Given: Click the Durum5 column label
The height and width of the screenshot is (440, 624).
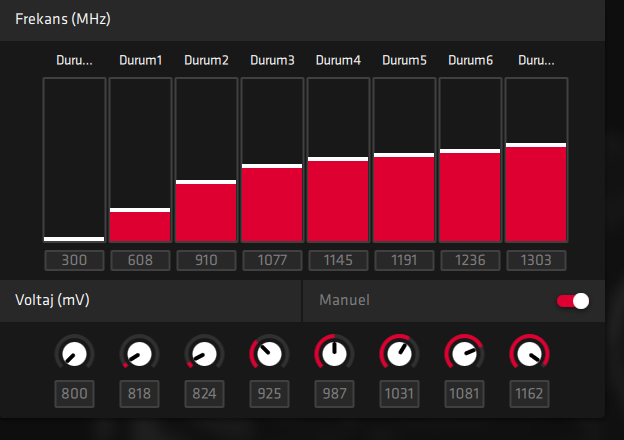Looking at the screenshot, I should coord(404,60).
